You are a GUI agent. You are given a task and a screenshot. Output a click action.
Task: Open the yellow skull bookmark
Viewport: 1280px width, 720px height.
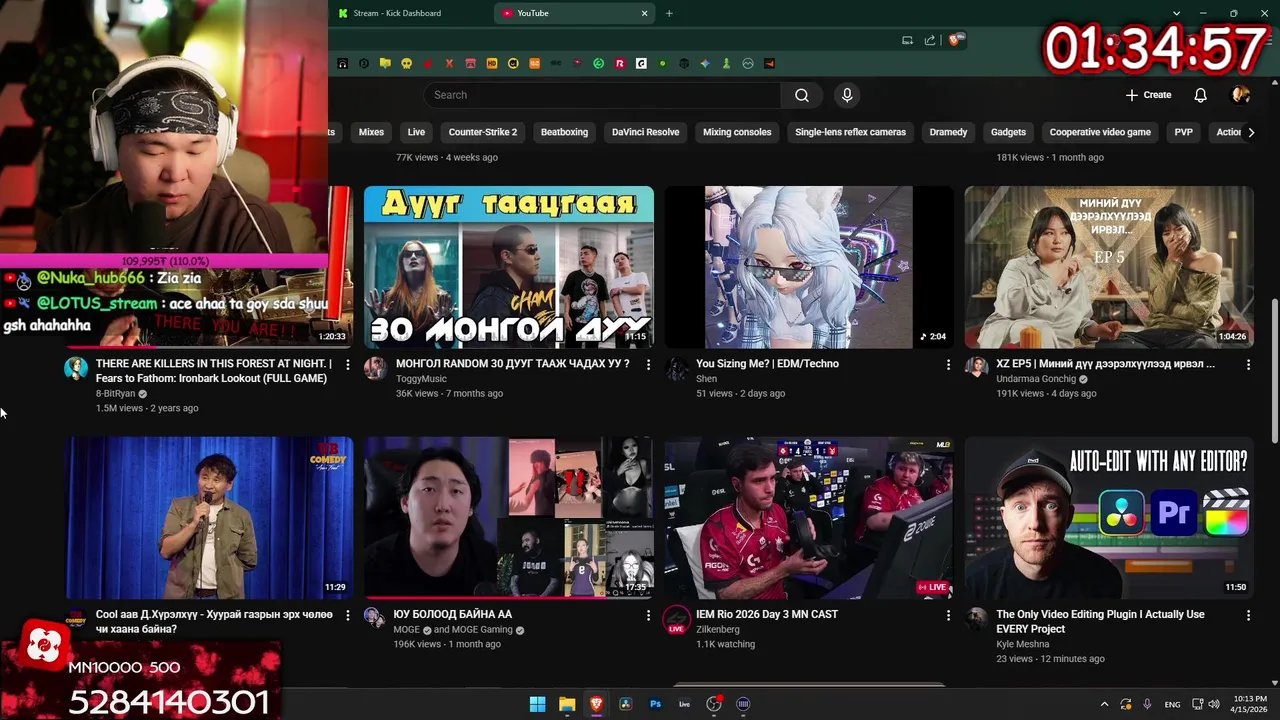pyautogui.click(x=406, y=63)
